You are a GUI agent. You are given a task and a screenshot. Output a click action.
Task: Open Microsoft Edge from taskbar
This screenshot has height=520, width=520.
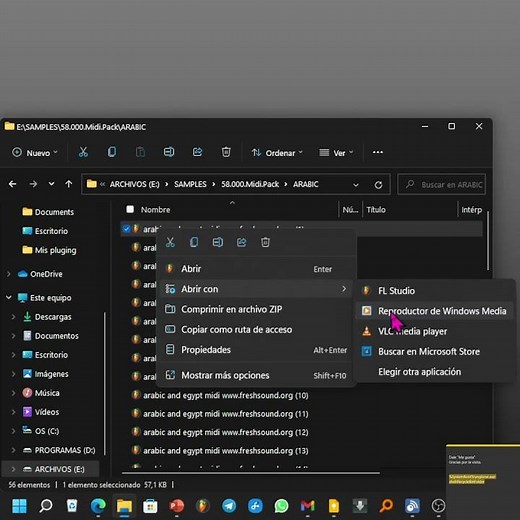(x=98, y=506)
